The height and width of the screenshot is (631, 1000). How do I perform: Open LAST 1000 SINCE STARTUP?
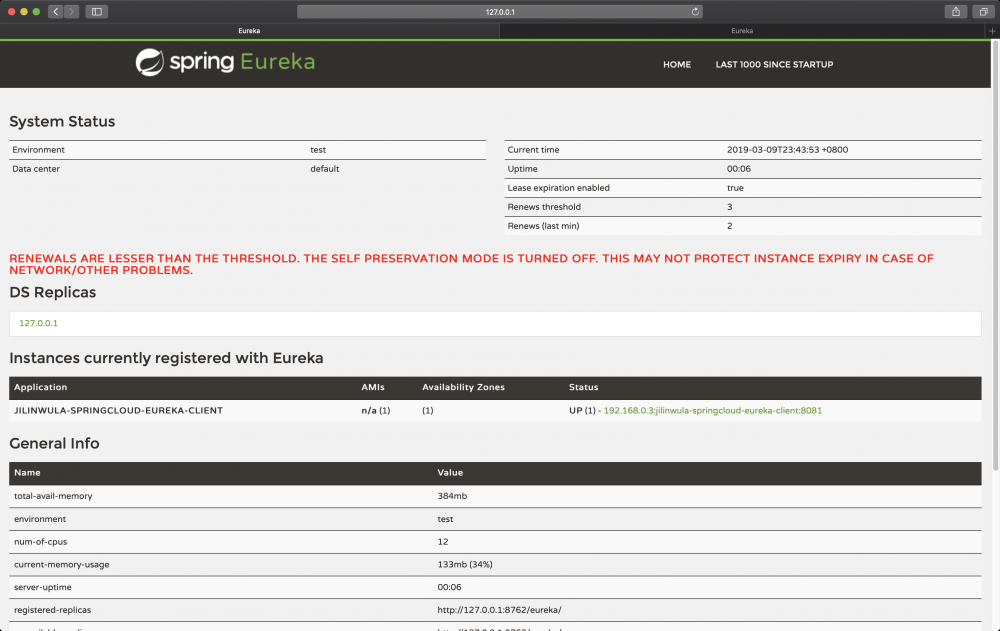tap(775, 64)
